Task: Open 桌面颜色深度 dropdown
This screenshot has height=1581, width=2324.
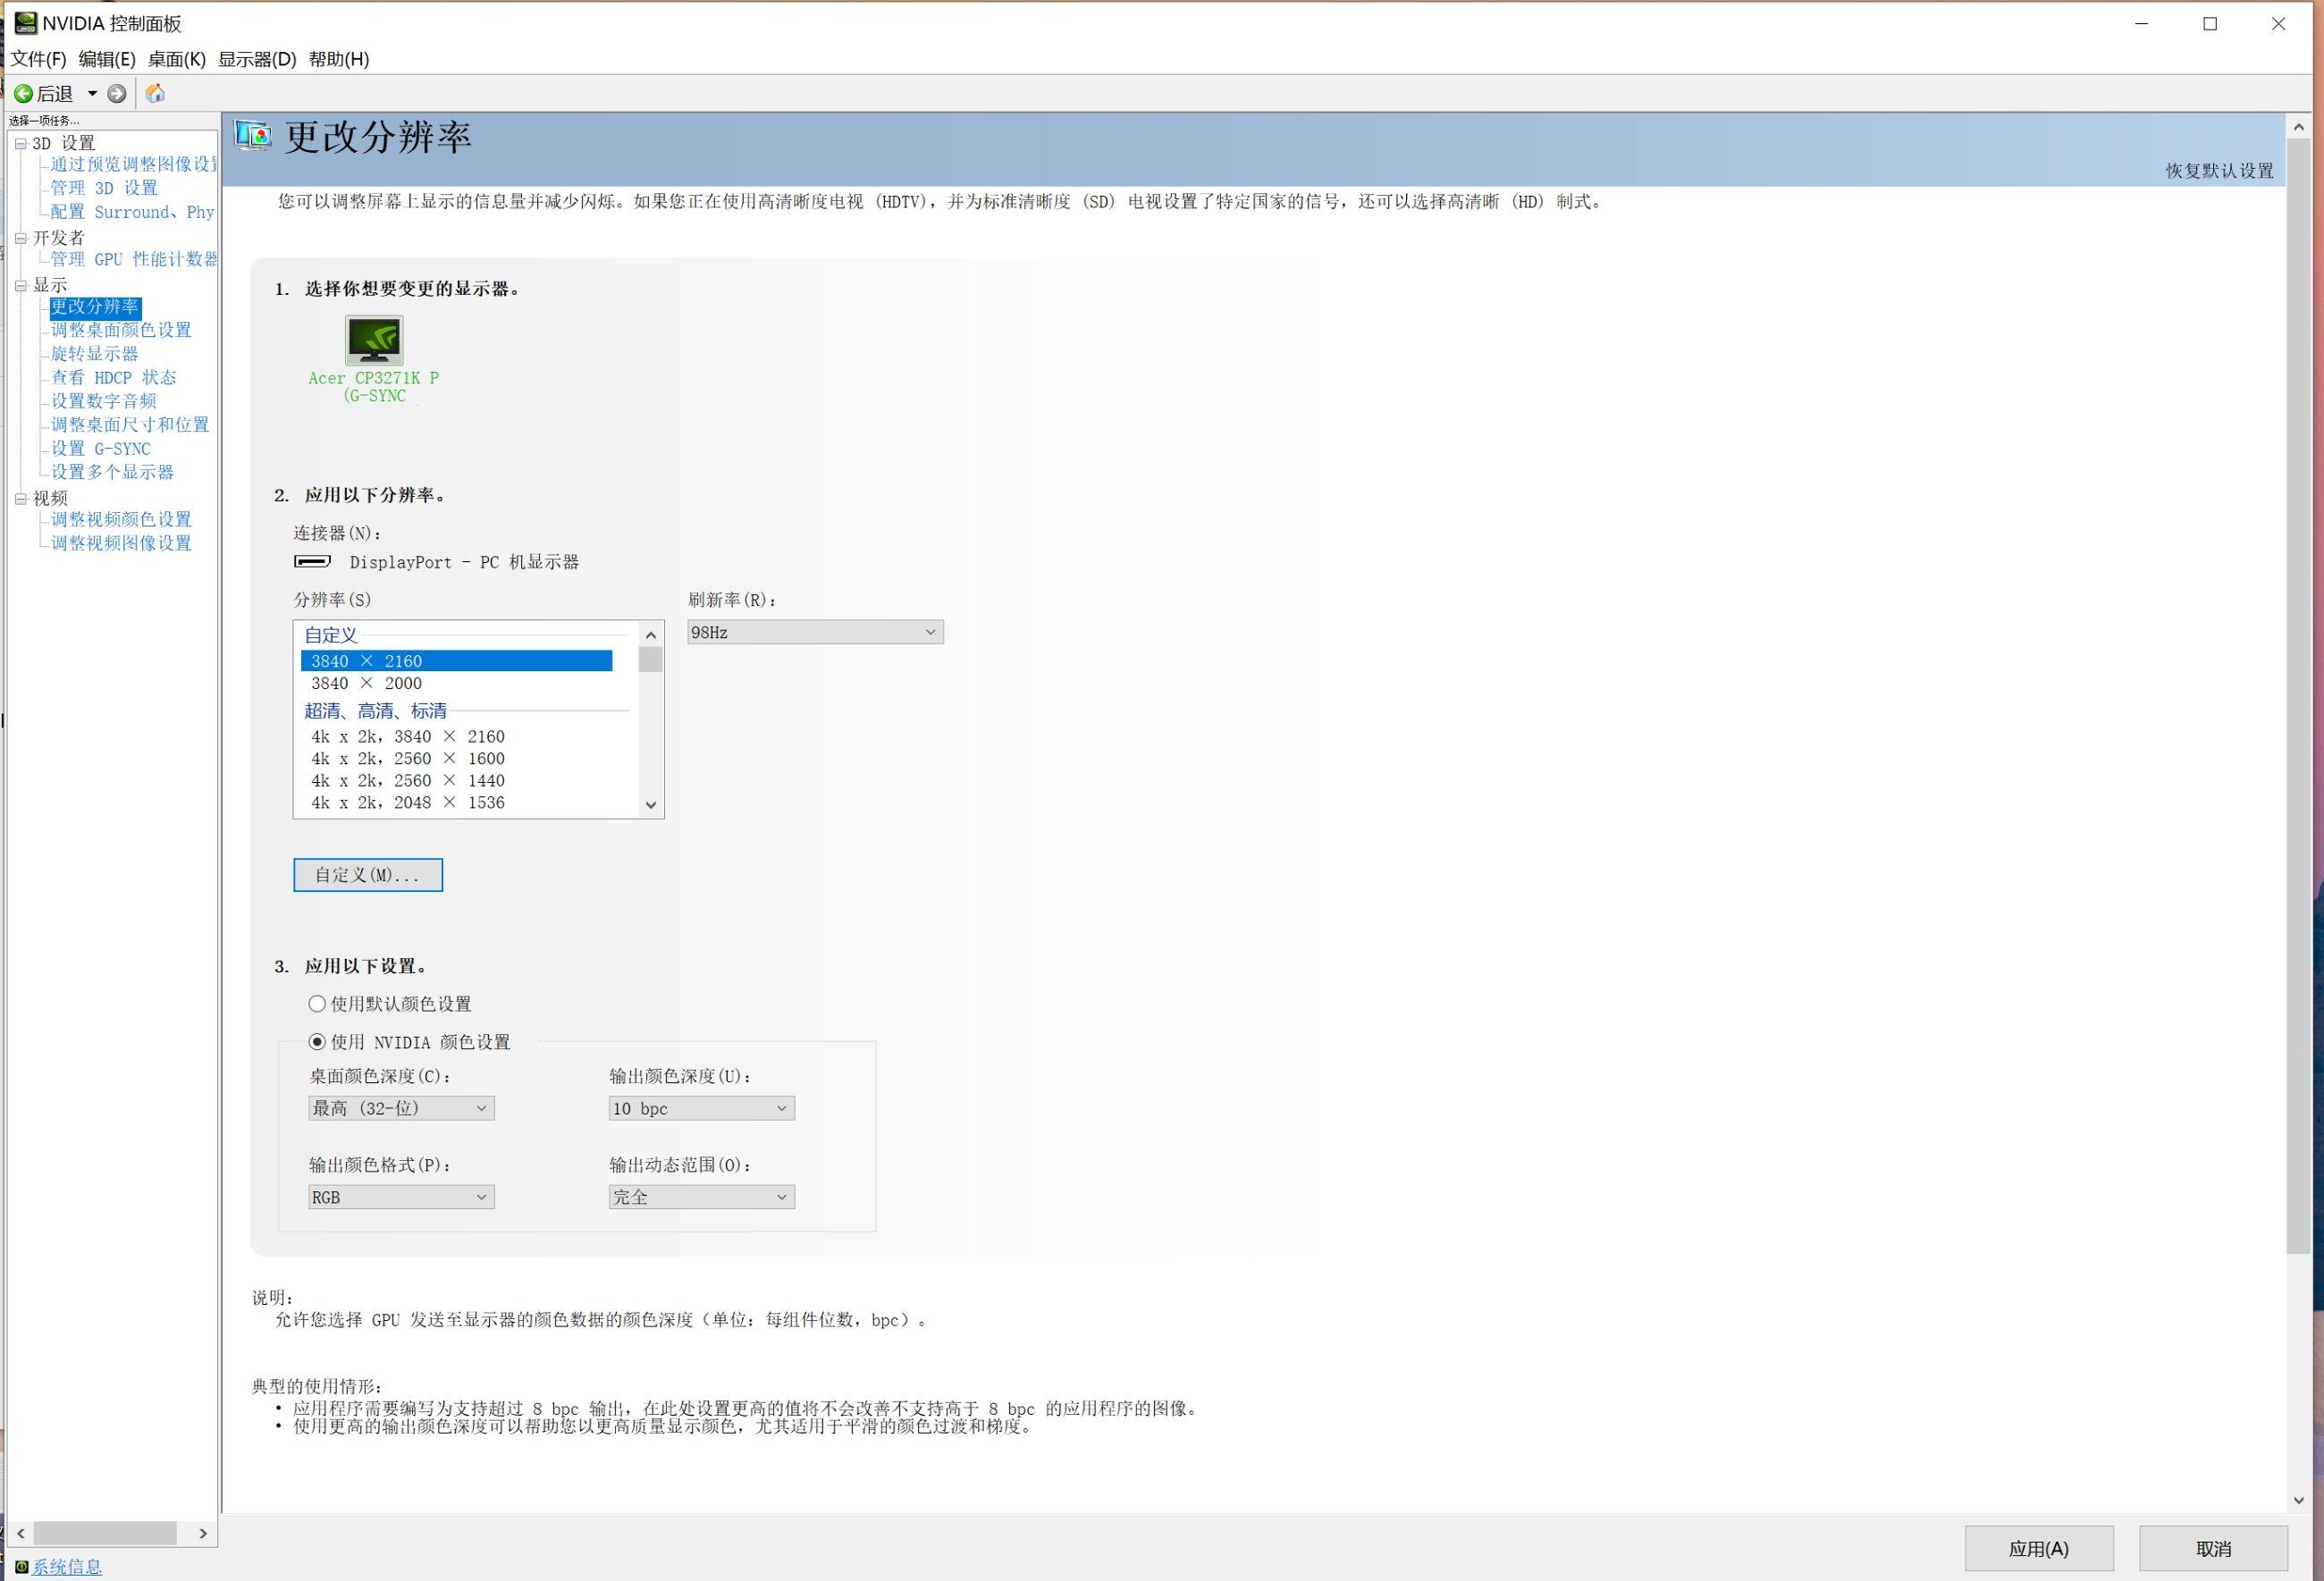Action: click(x=401, y=1109)
